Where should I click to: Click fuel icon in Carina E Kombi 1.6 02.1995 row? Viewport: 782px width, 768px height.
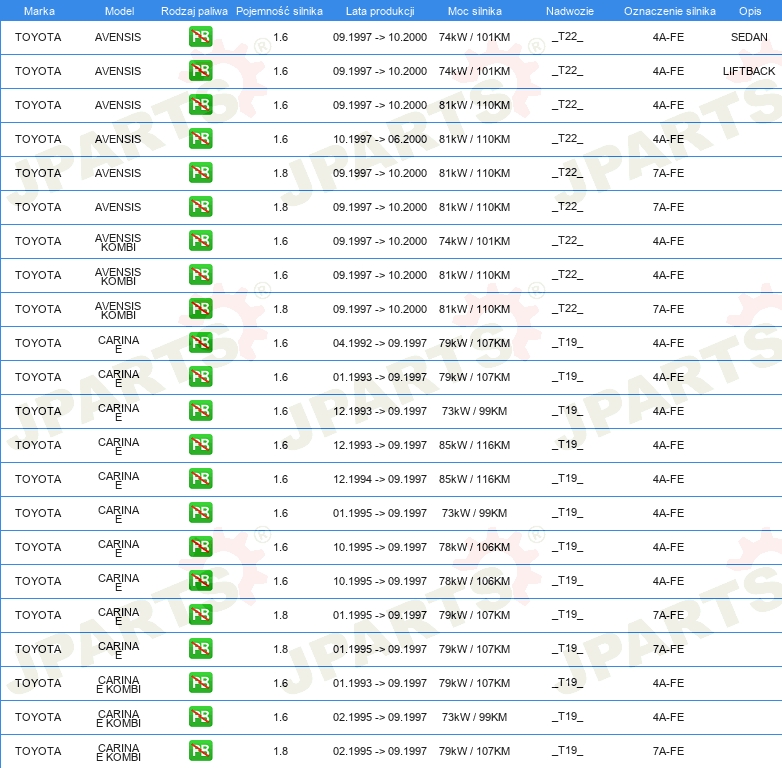pyautogui.click(x=200, y=717)
